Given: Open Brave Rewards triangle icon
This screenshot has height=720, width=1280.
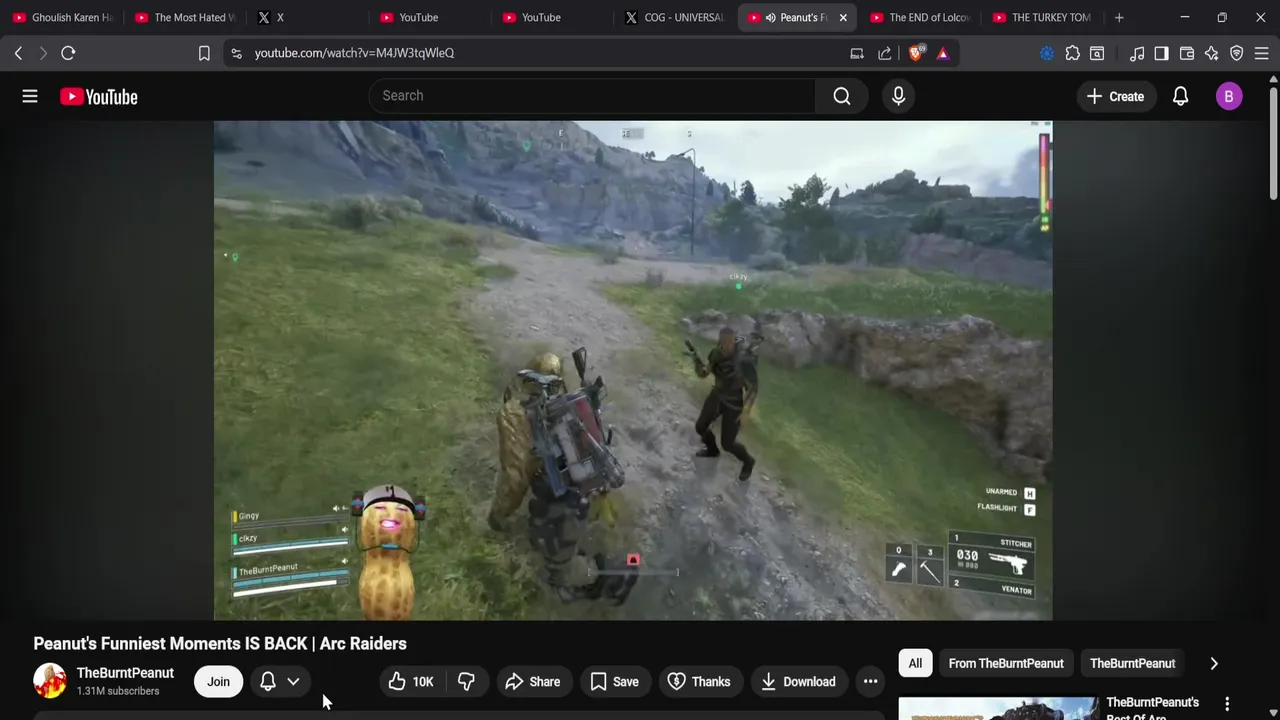Looking at the screenshot, I should pyautogui.click(x=943, y=53).
